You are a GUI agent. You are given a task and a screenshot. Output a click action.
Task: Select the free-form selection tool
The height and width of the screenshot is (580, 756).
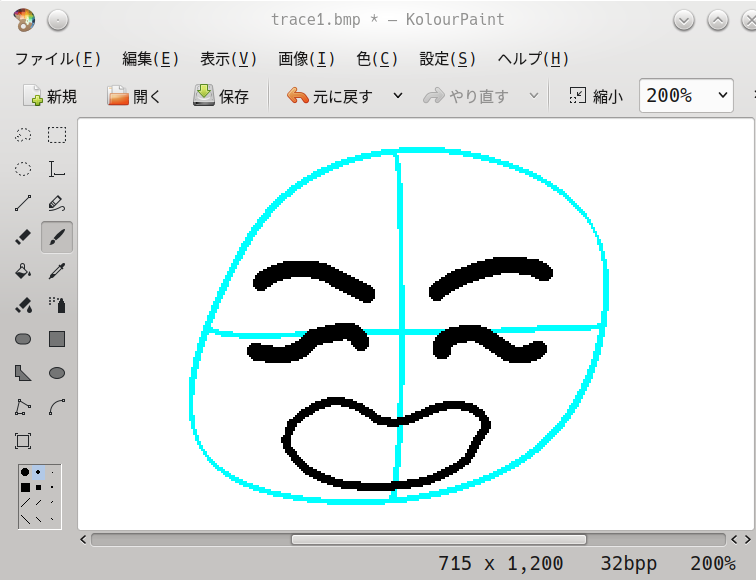[x=23, y=135]
